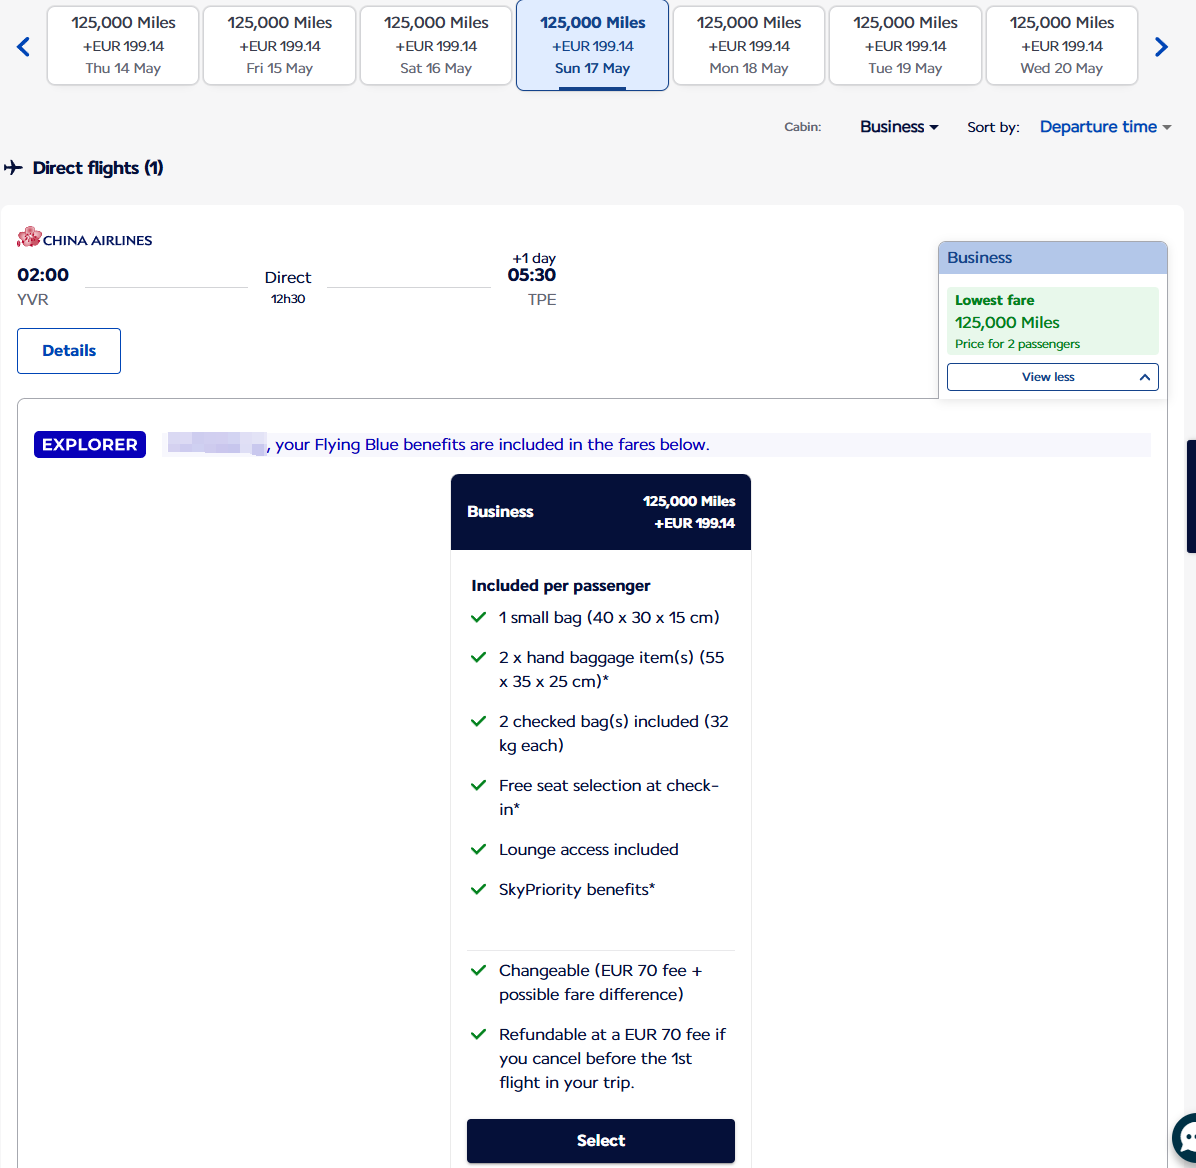Click the Lowest fare 125,000 Miles box
Screen dimensions: 1196x1168
(x=1053, y=321)
